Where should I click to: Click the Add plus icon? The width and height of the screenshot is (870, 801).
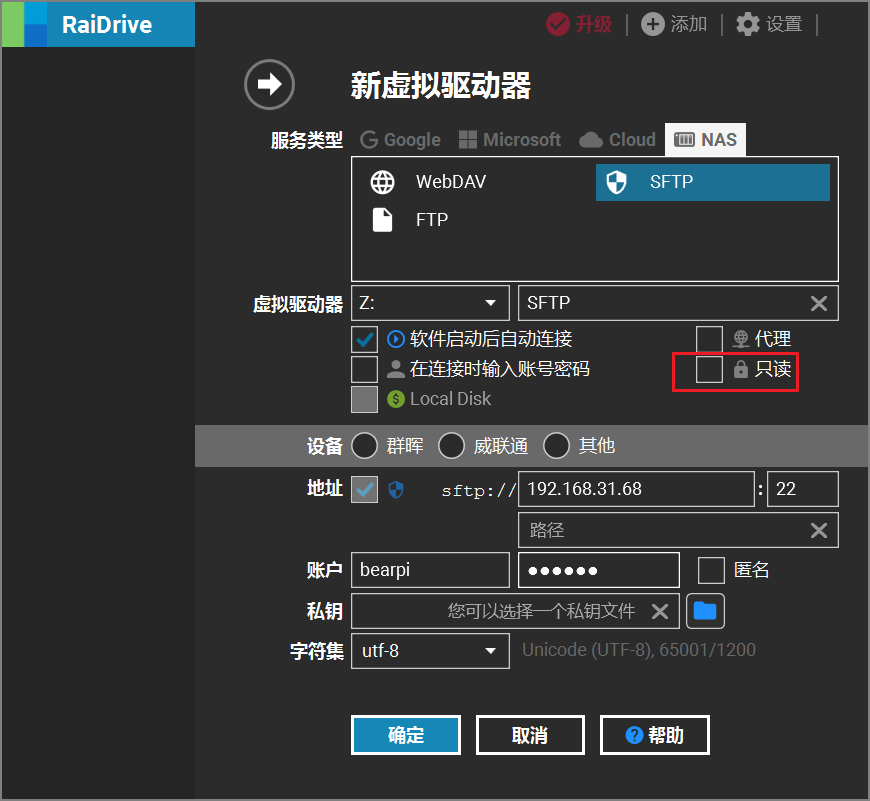coord(652,24)
